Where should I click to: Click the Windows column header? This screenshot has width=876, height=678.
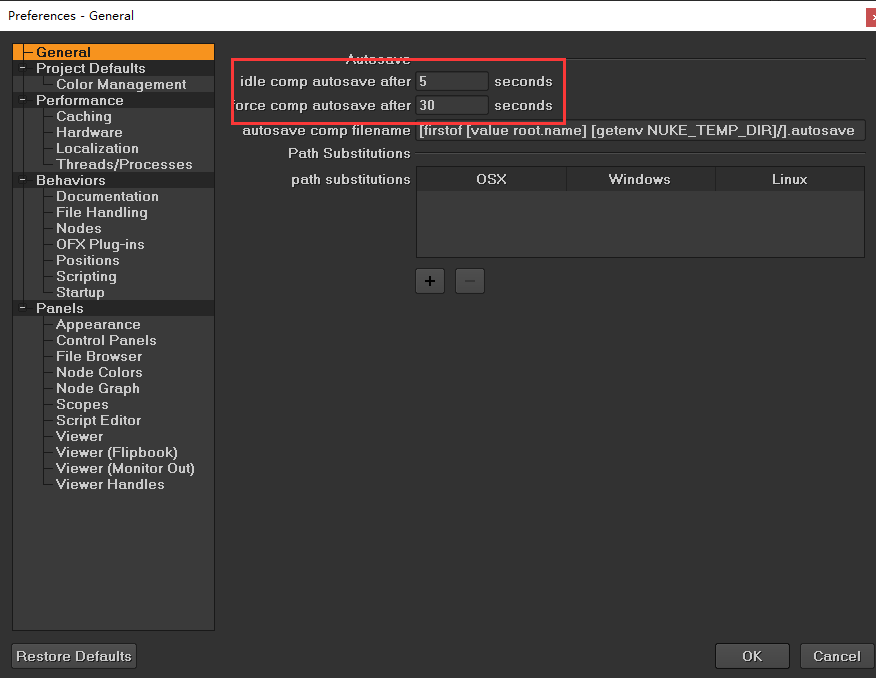(640, 179)
